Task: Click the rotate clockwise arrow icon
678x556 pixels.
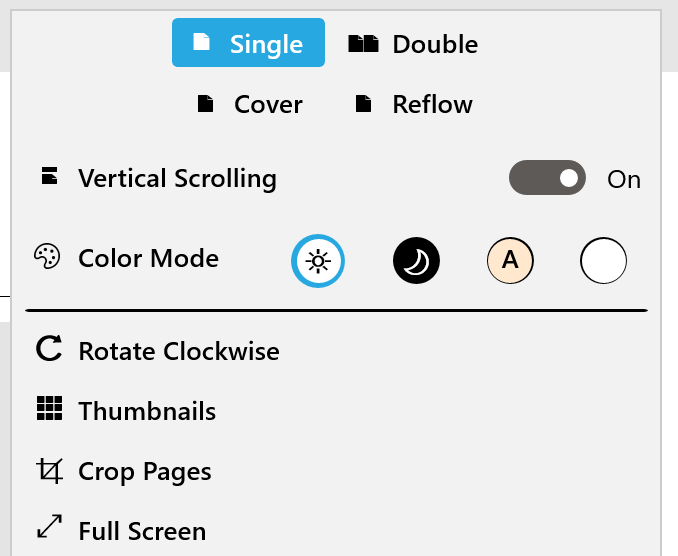Action: coord(48,350)
